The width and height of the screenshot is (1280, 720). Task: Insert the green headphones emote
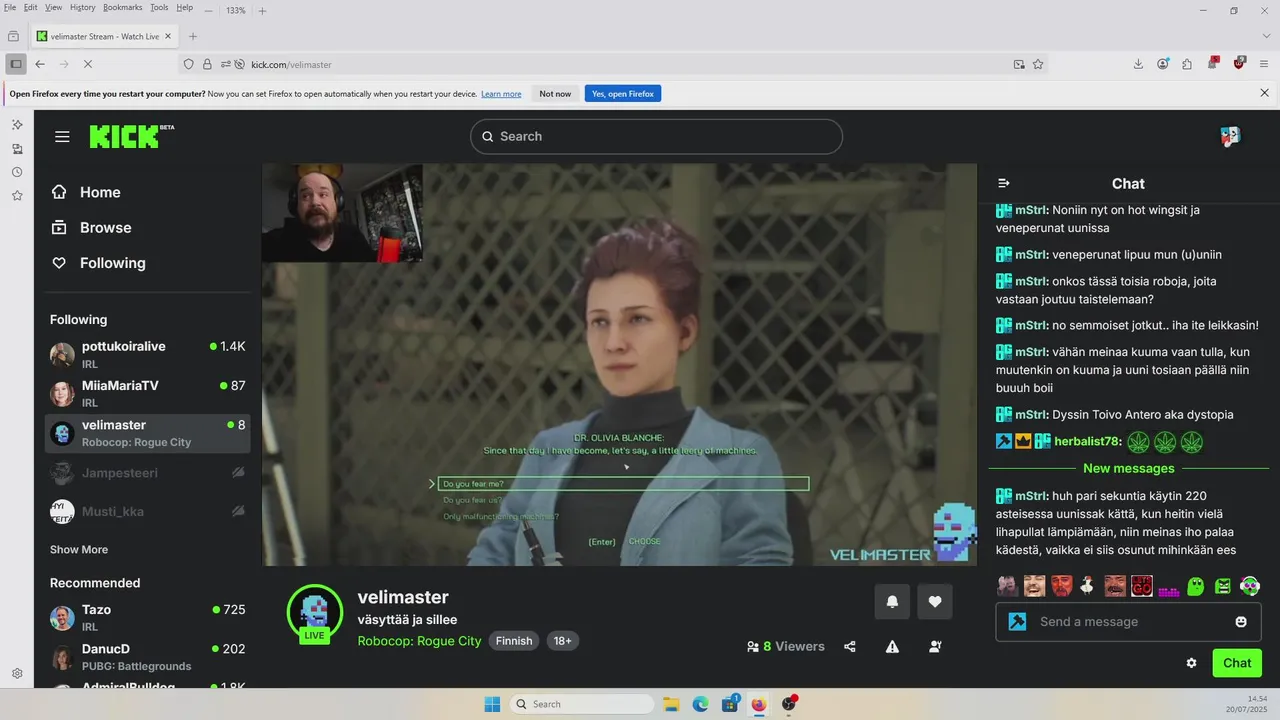pos(1250,586)
